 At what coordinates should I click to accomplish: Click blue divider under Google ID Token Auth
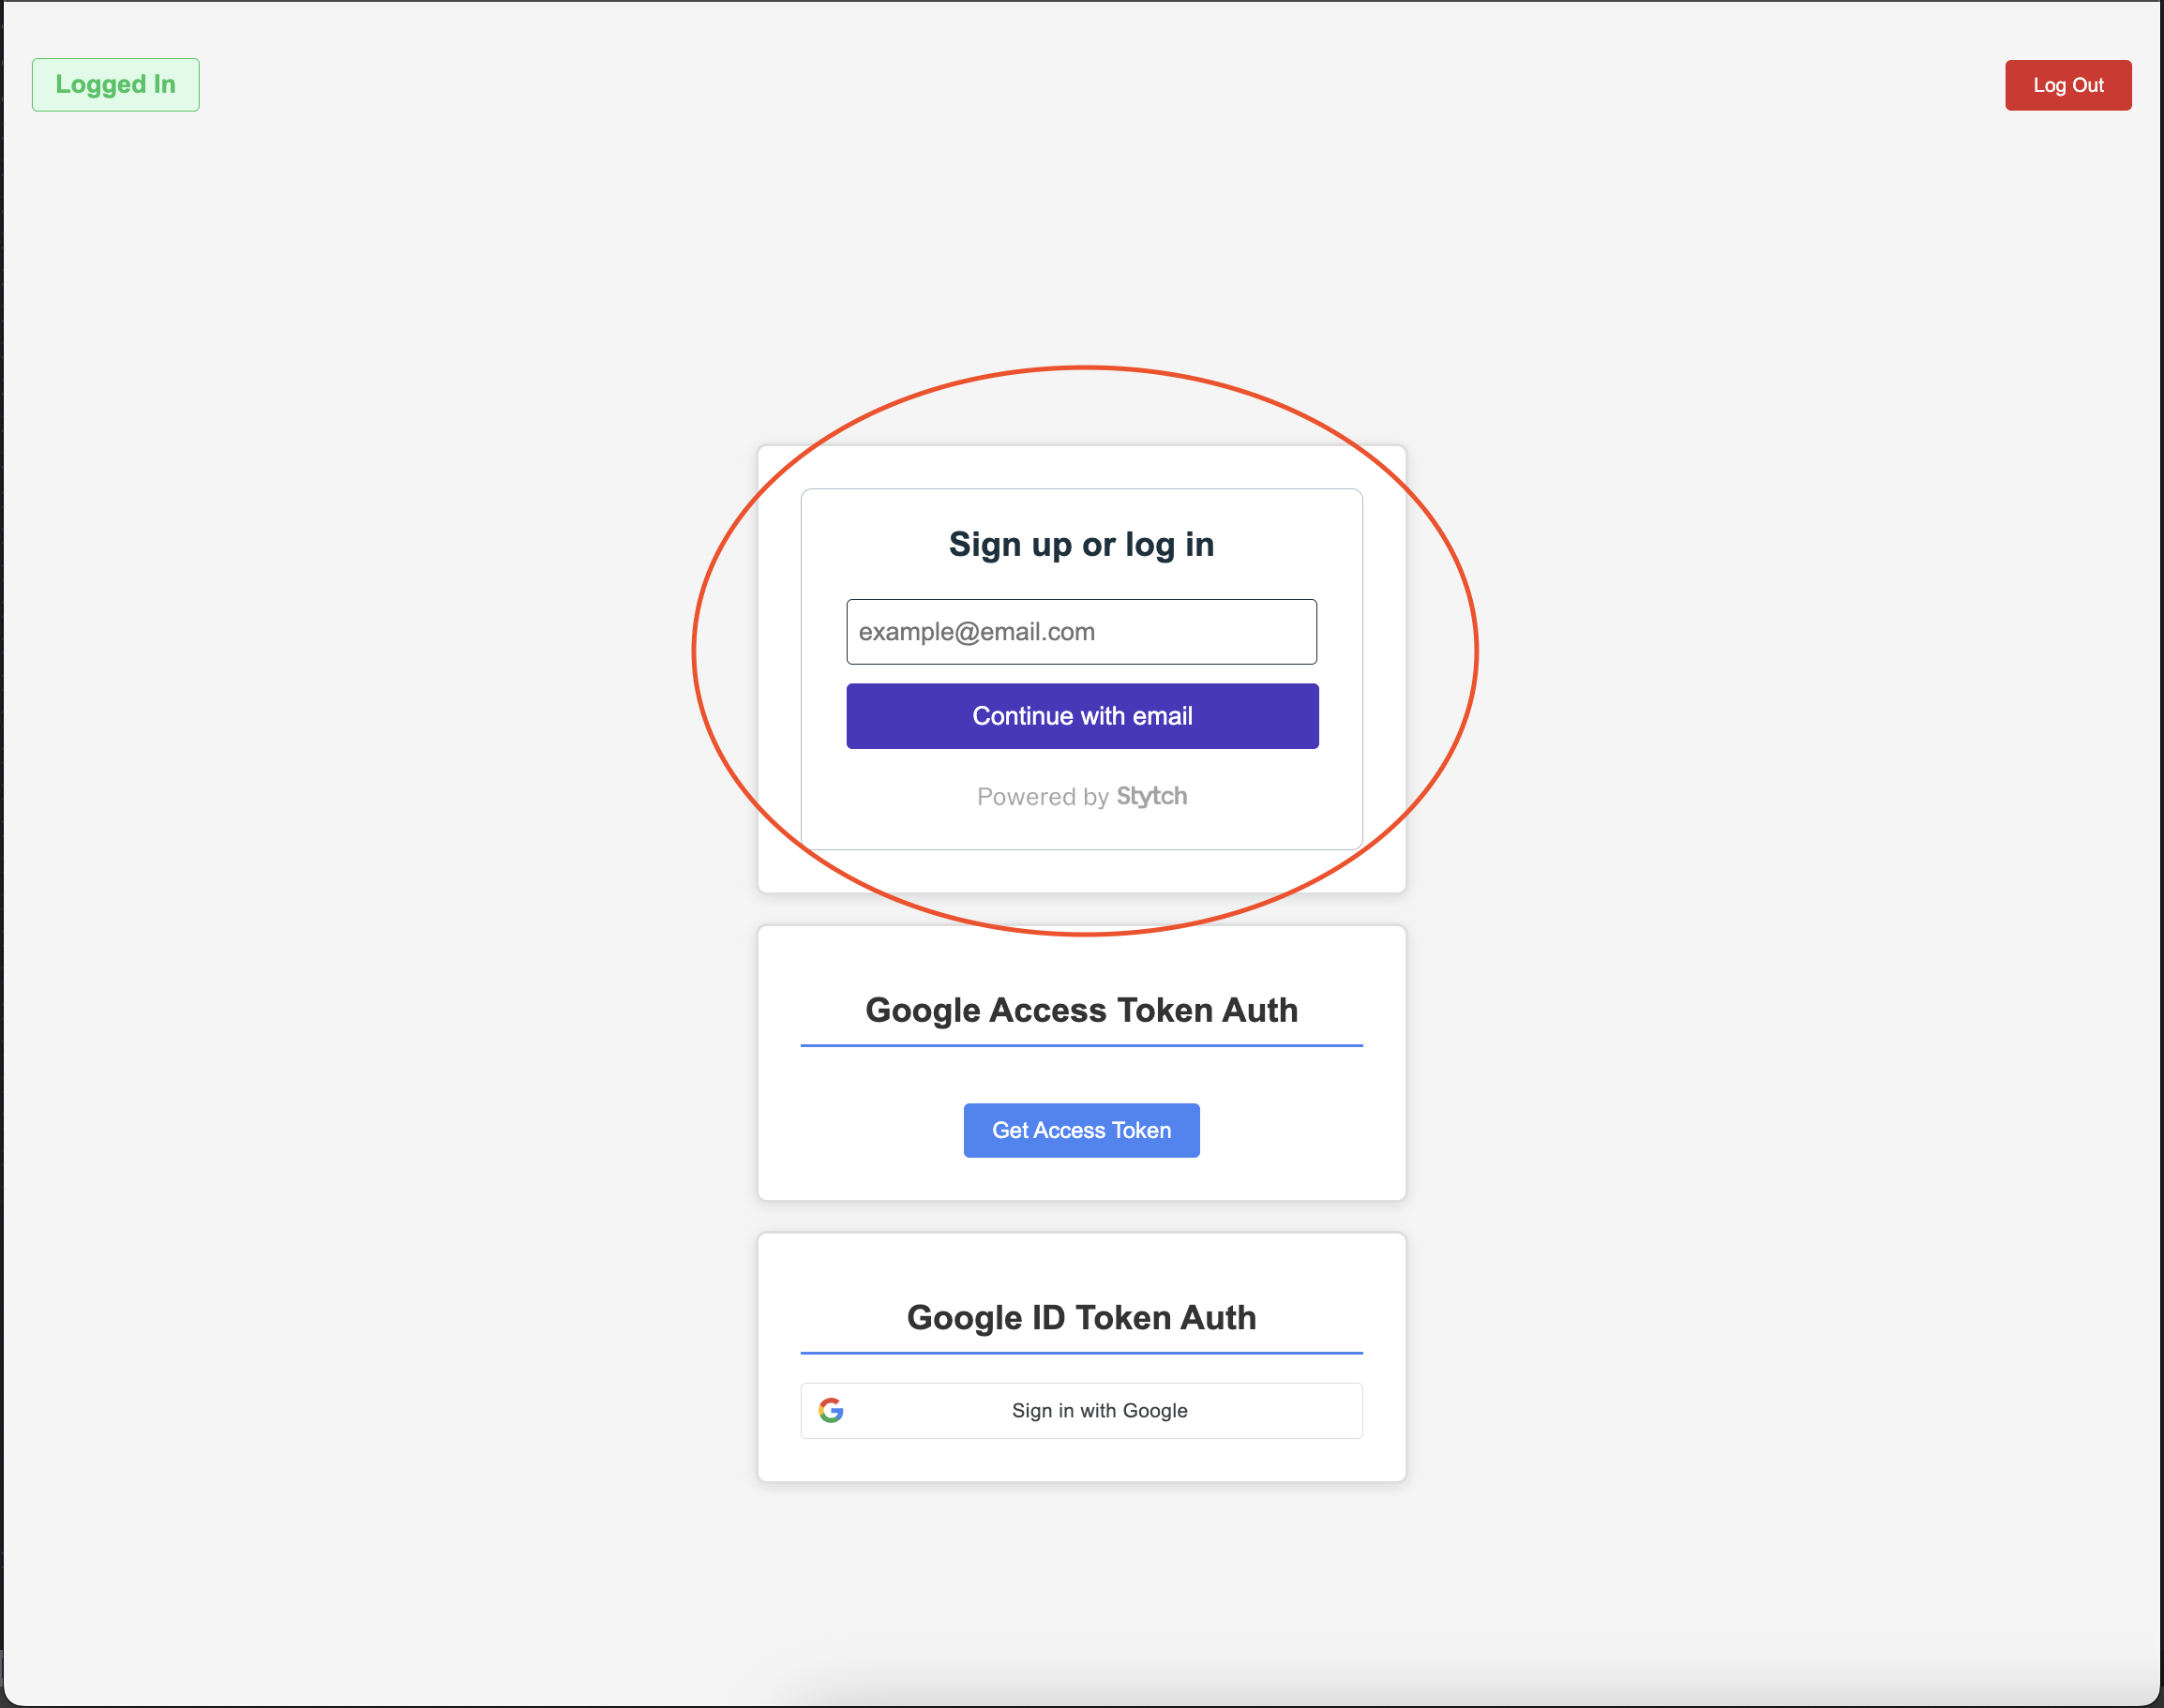tap(1081, 1353)
